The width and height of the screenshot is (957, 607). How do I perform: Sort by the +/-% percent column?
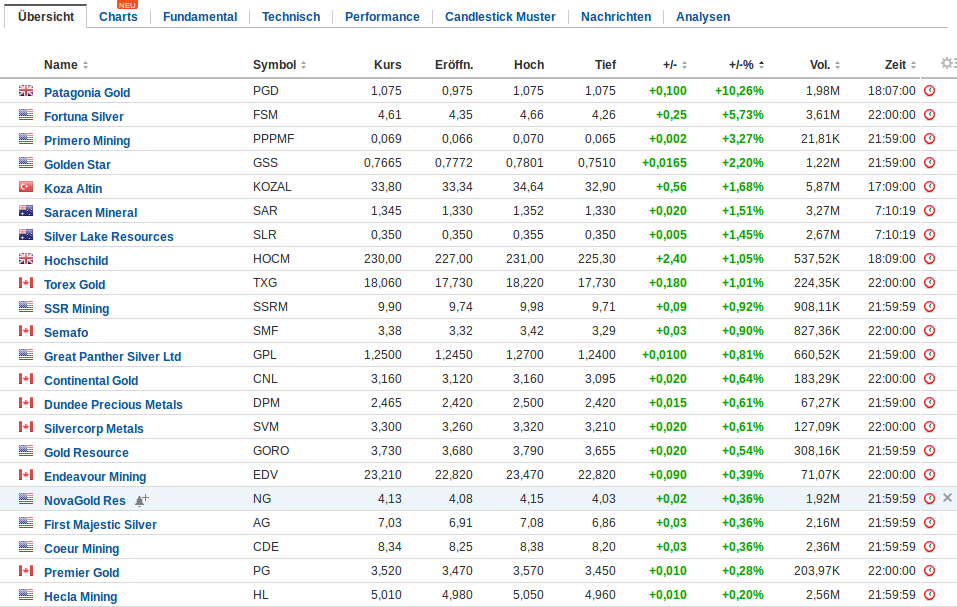click(746, 65)
